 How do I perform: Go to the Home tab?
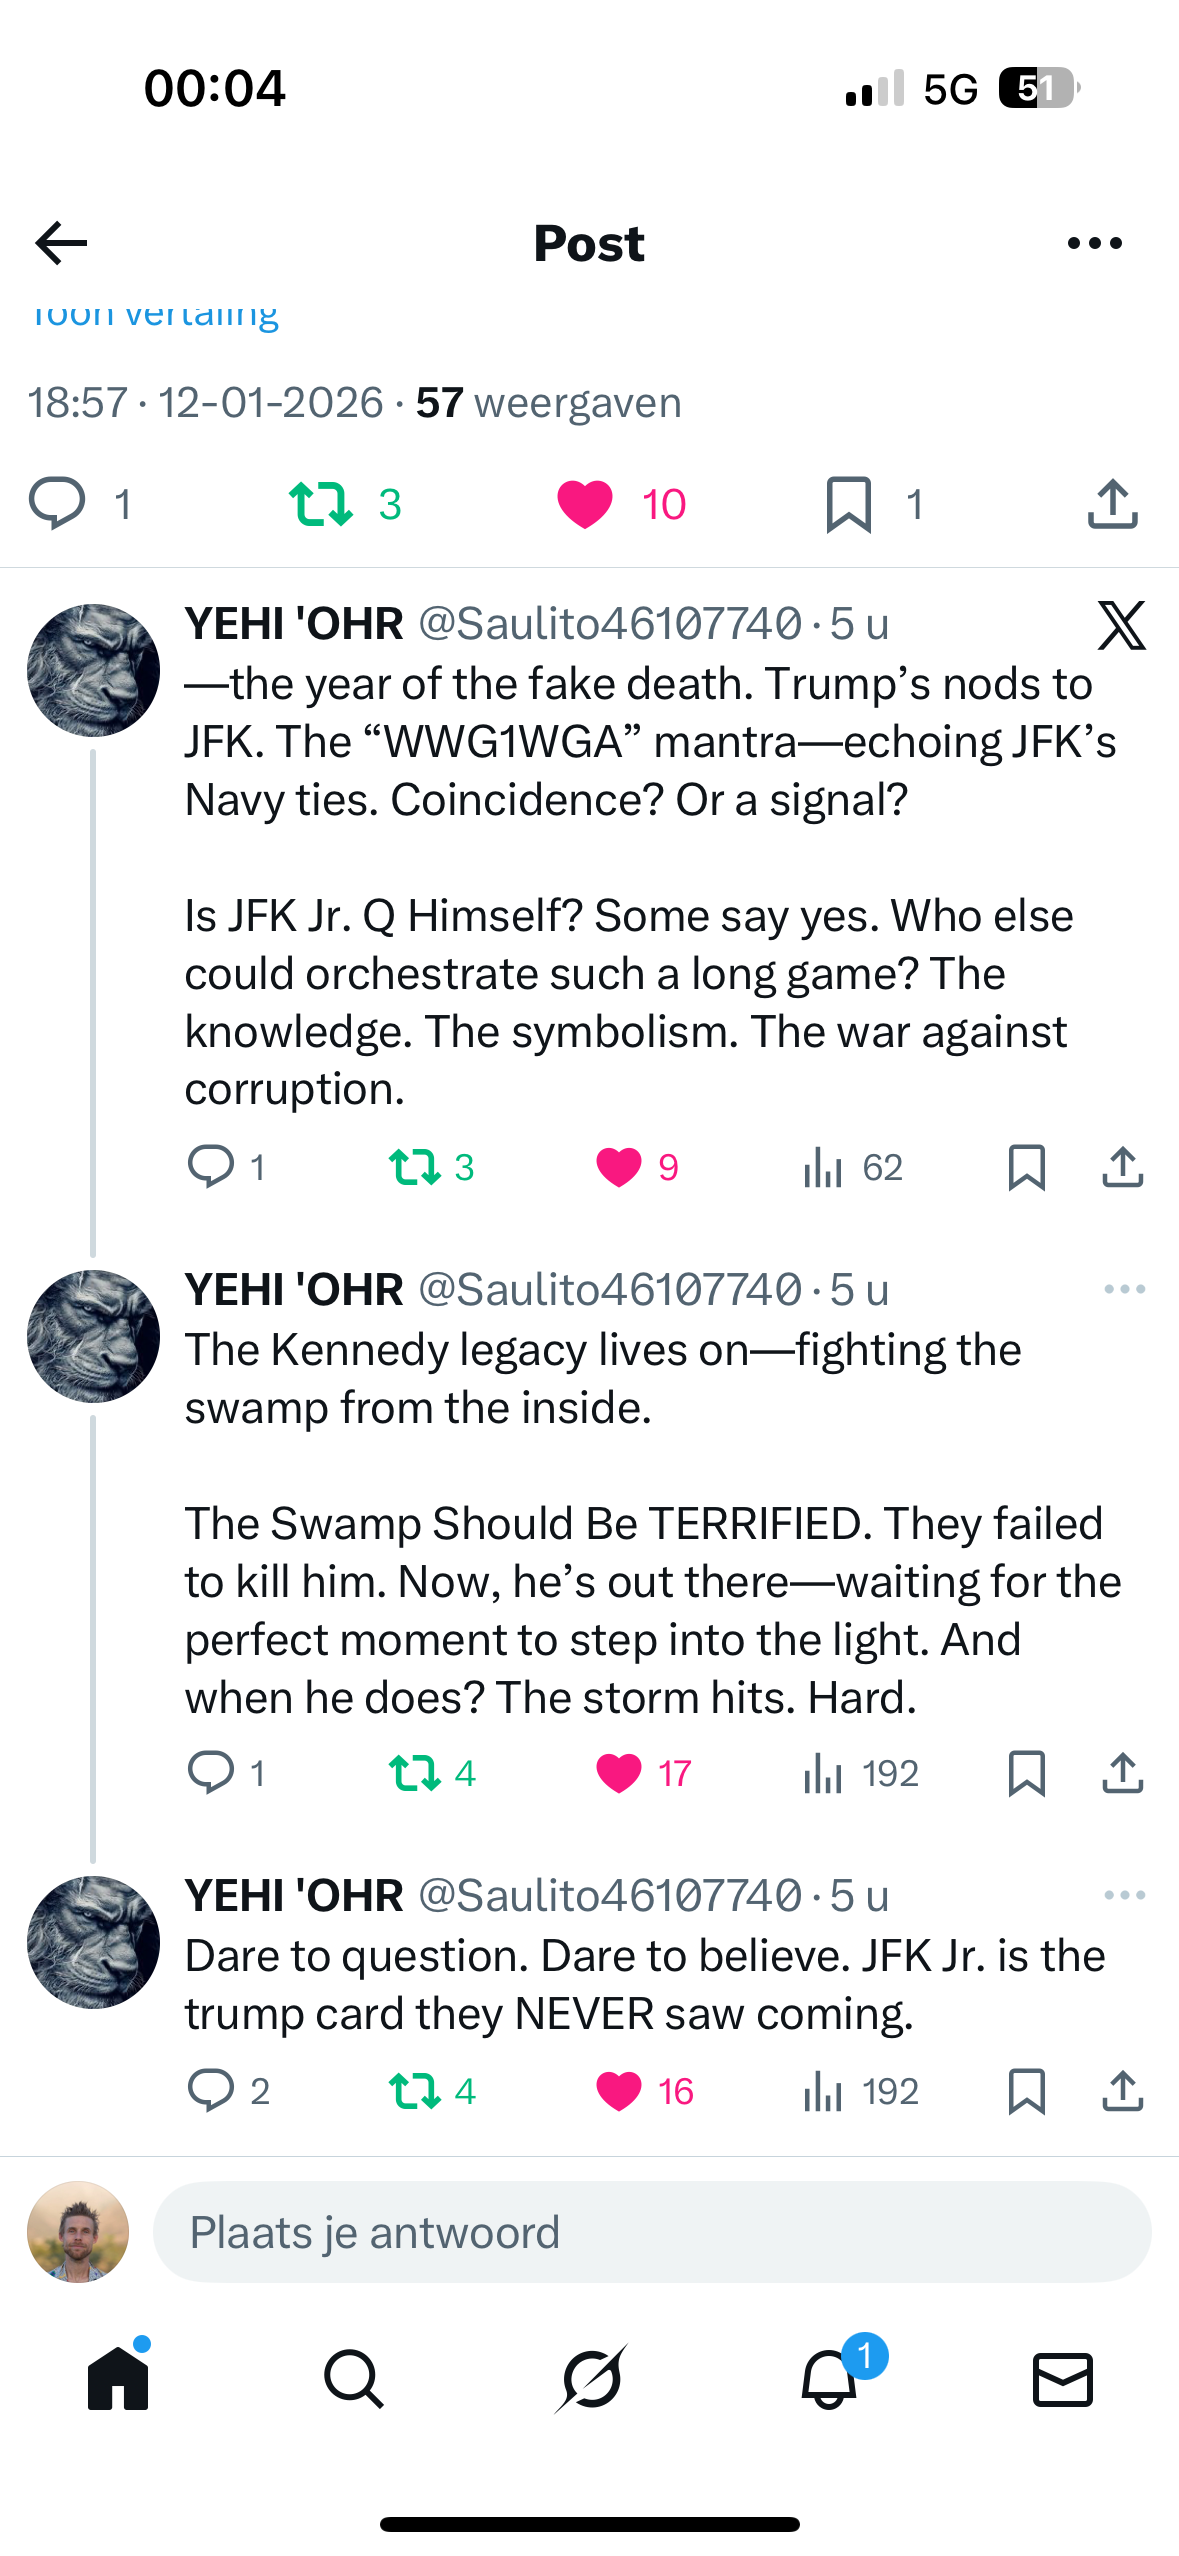tap(118, 2378)
